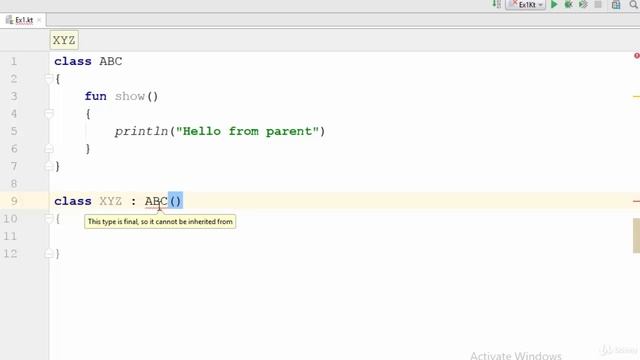
Task: Click the highlighted parentheses after ABC on line 9
Action: 176,201
